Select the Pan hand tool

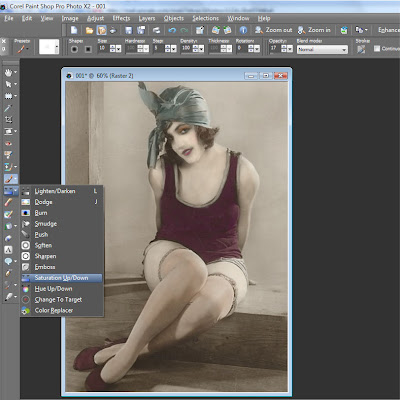tap(8, 72)
